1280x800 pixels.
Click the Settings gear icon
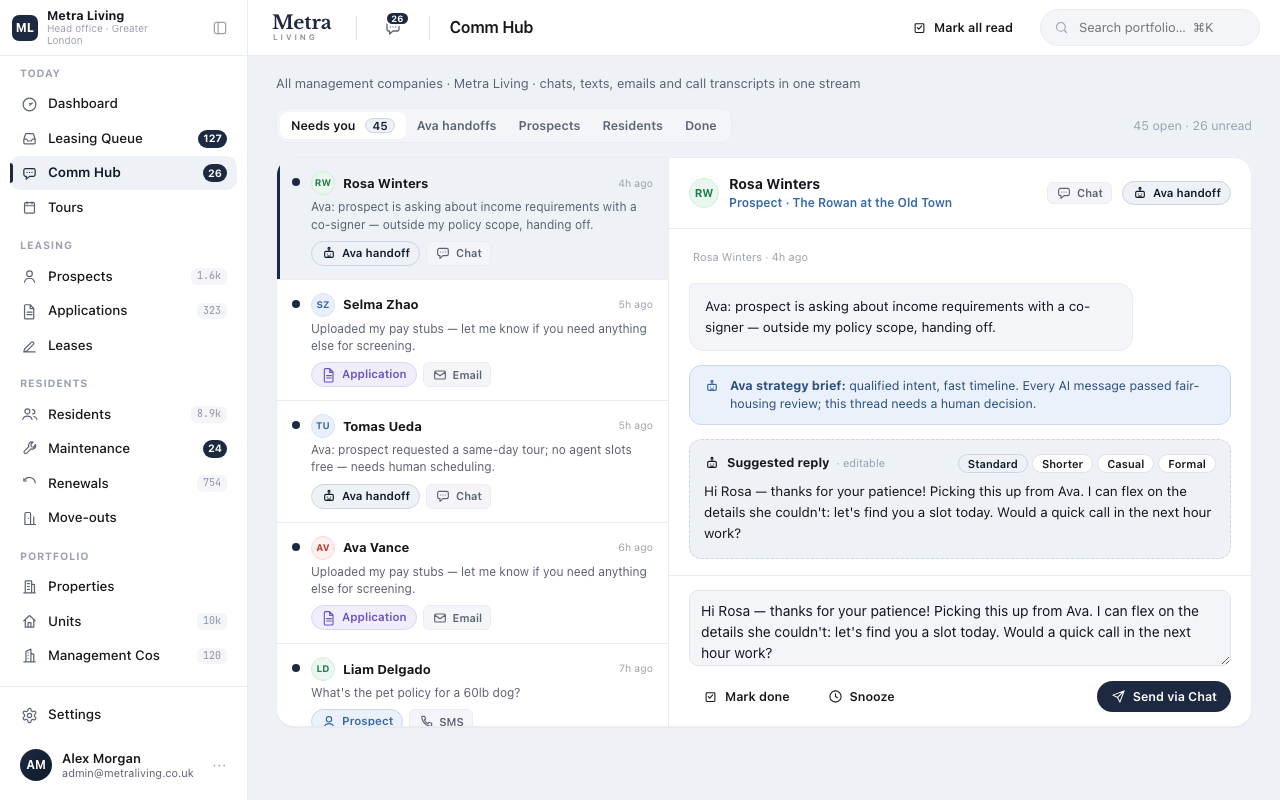[x=30, y=715]
